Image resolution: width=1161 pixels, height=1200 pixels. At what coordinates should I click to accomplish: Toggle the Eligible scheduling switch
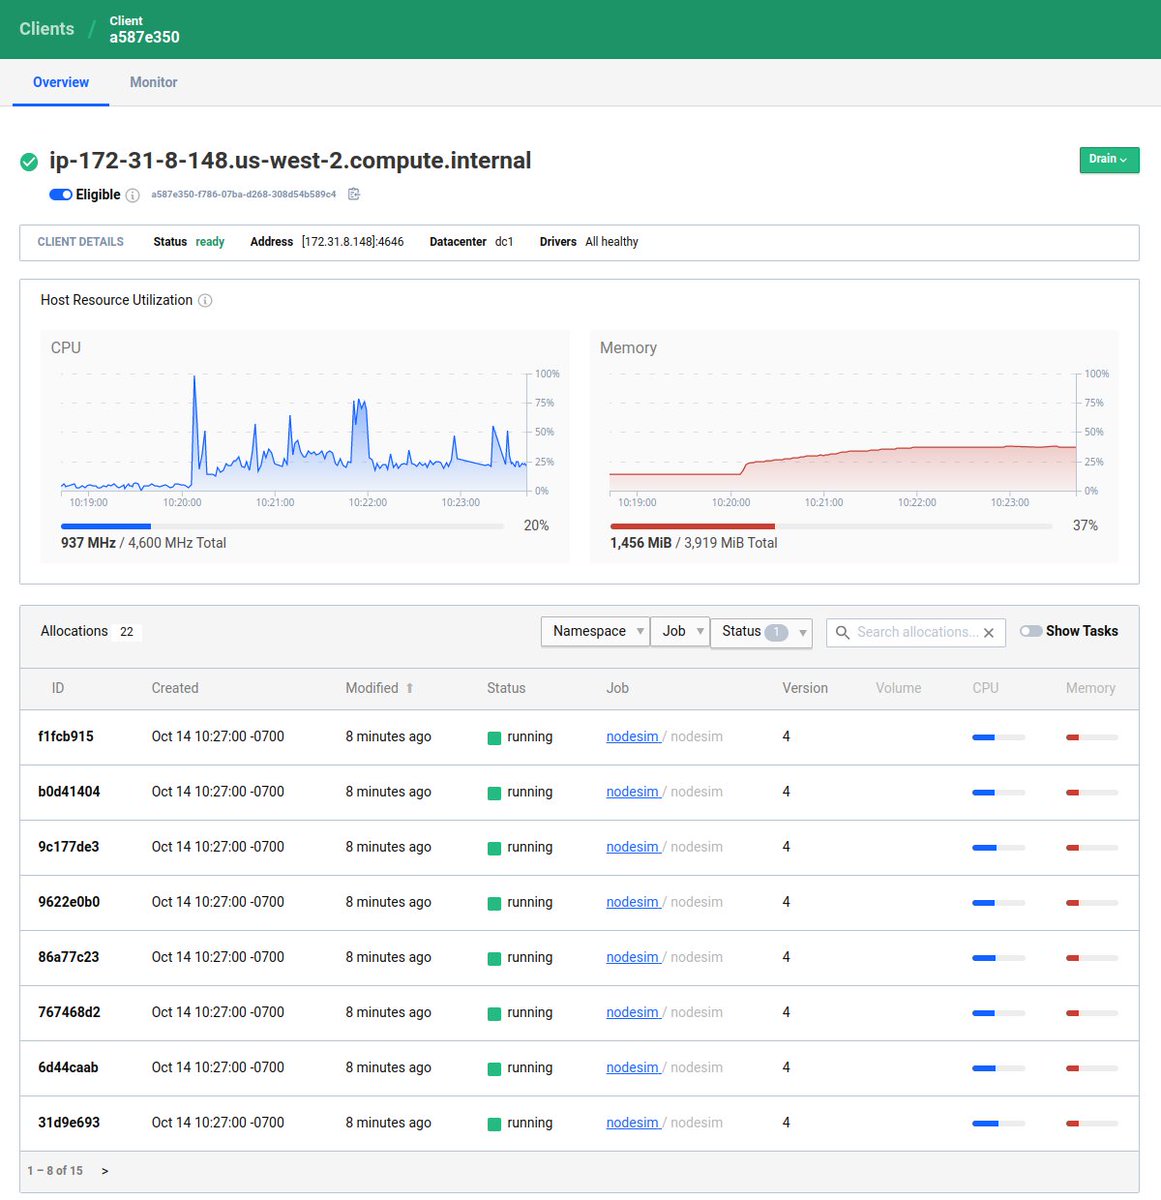click(x=61, y=194)
